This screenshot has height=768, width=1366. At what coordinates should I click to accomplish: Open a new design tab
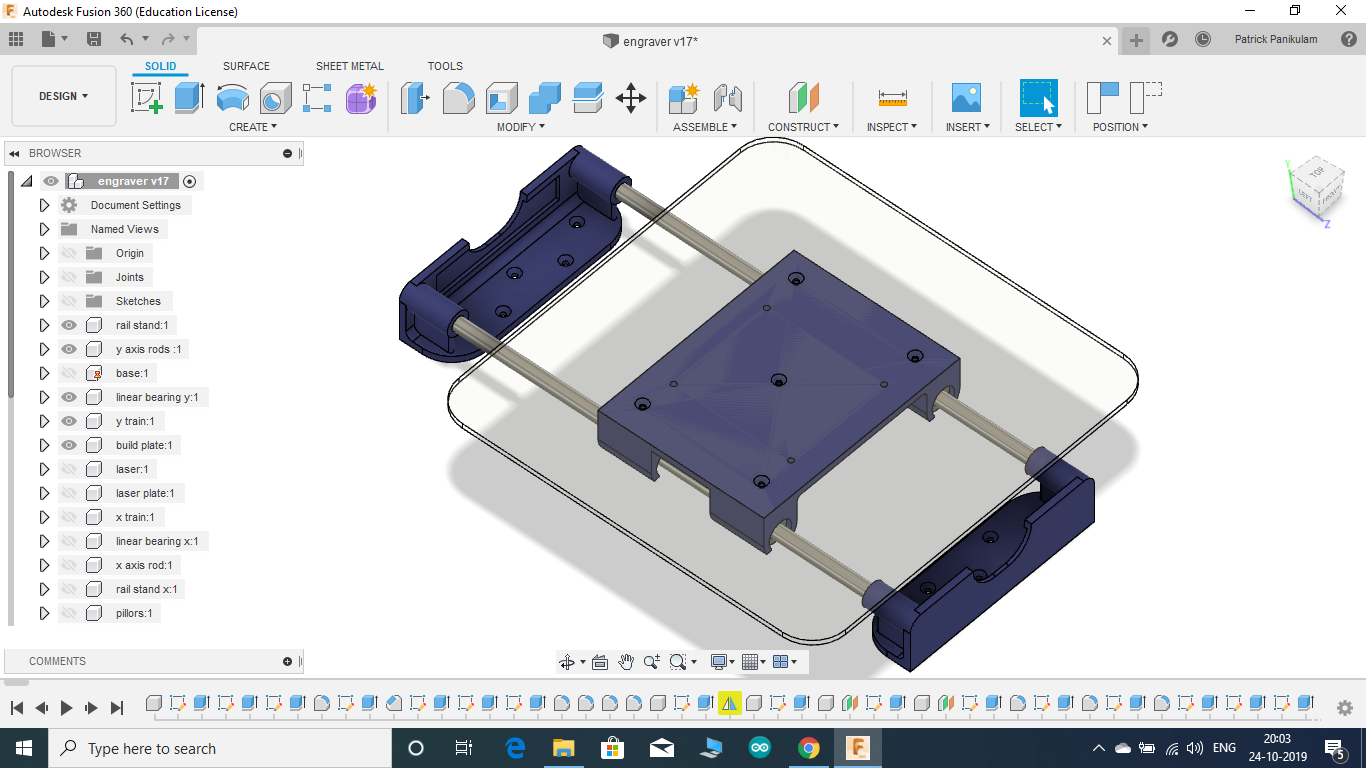point(1136,40)
